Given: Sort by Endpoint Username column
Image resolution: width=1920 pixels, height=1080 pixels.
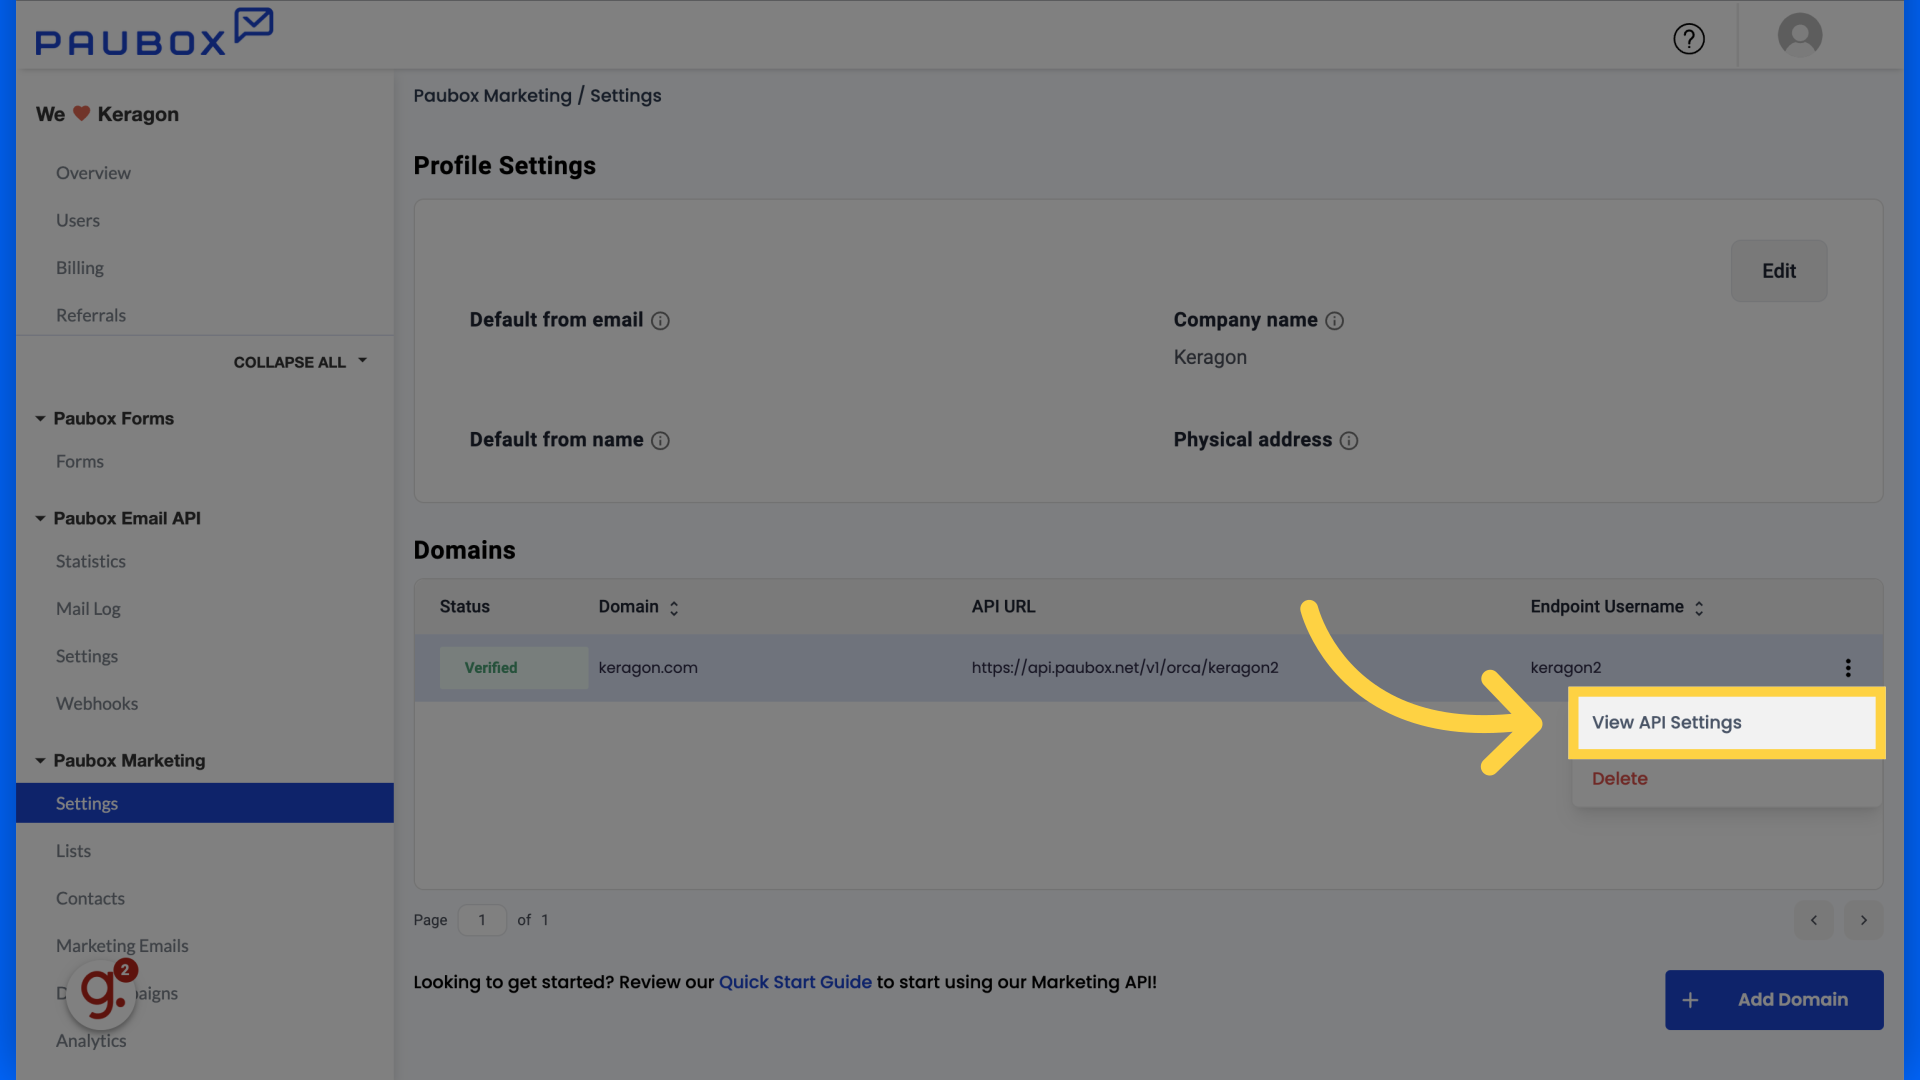Looking at the screenshot, I should pyautogui.click(x=1699, y=608).
